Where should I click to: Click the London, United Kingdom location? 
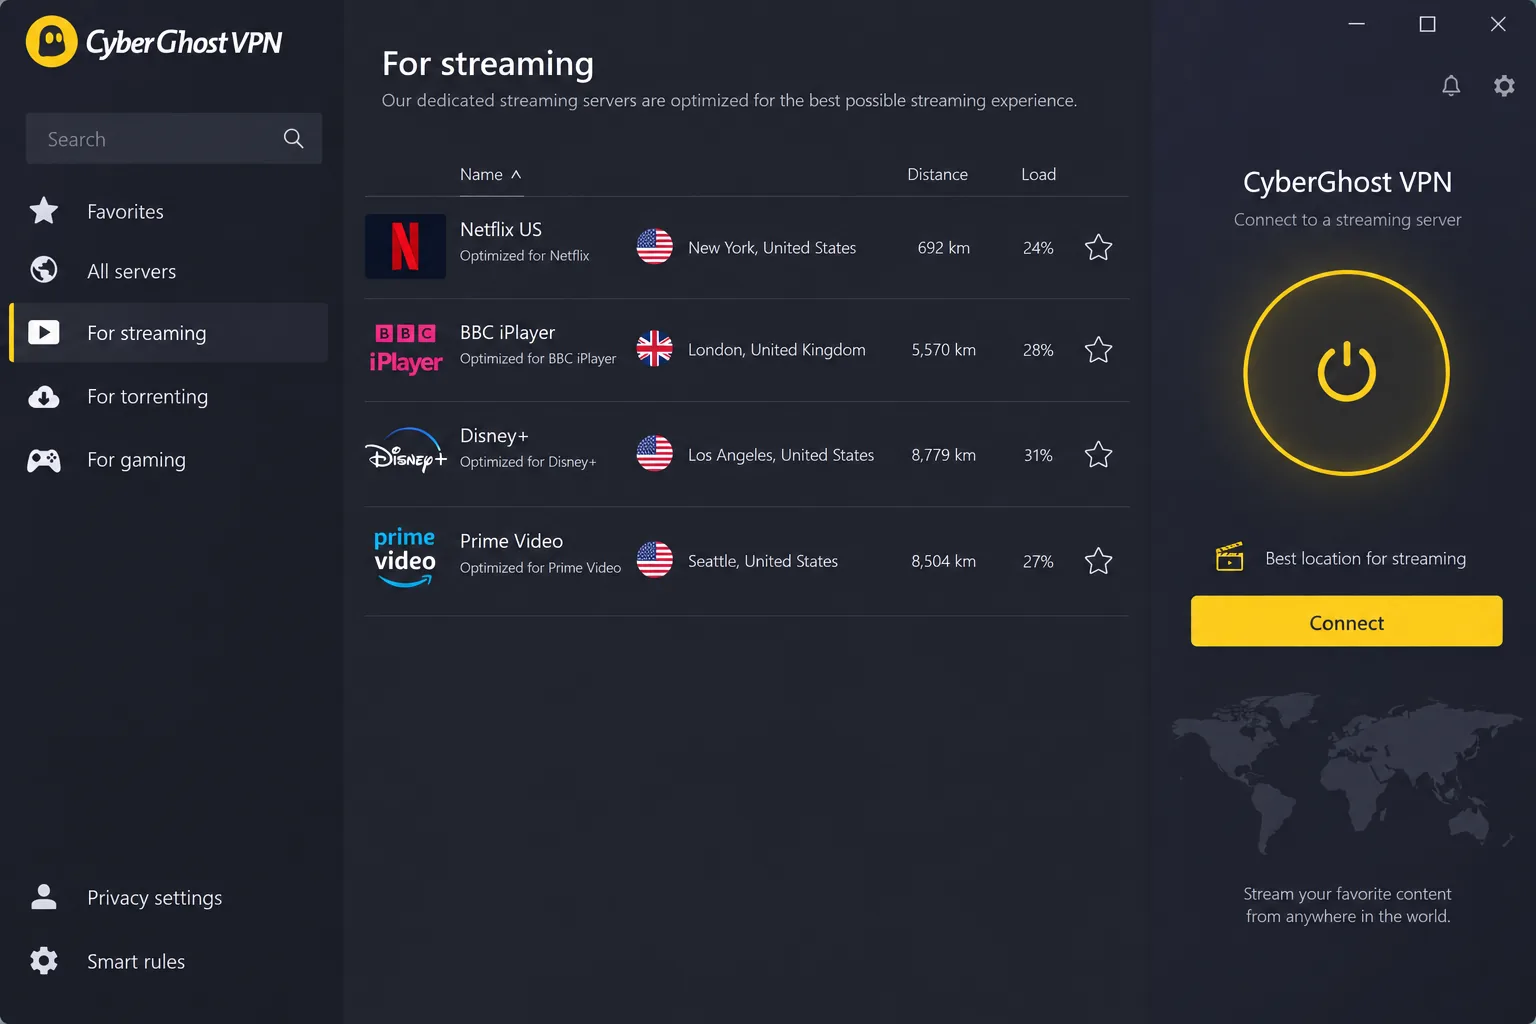(x=777, y=350)
